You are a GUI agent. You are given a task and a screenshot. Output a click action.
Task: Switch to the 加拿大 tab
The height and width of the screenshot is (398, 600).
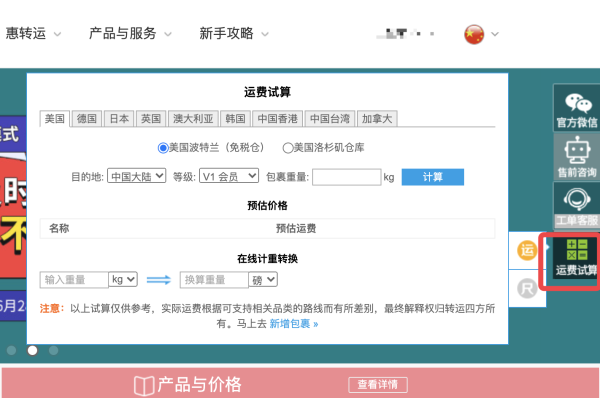click(377, 119)
